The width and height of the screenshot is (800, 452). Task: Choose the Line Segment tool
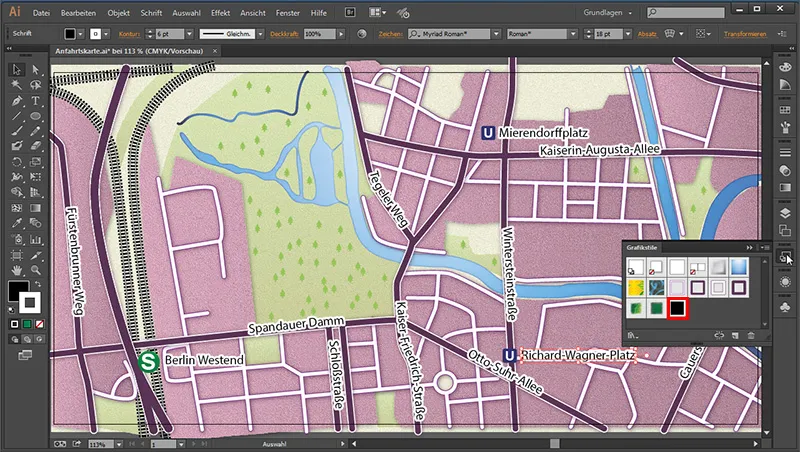click(x=17, y=116)
